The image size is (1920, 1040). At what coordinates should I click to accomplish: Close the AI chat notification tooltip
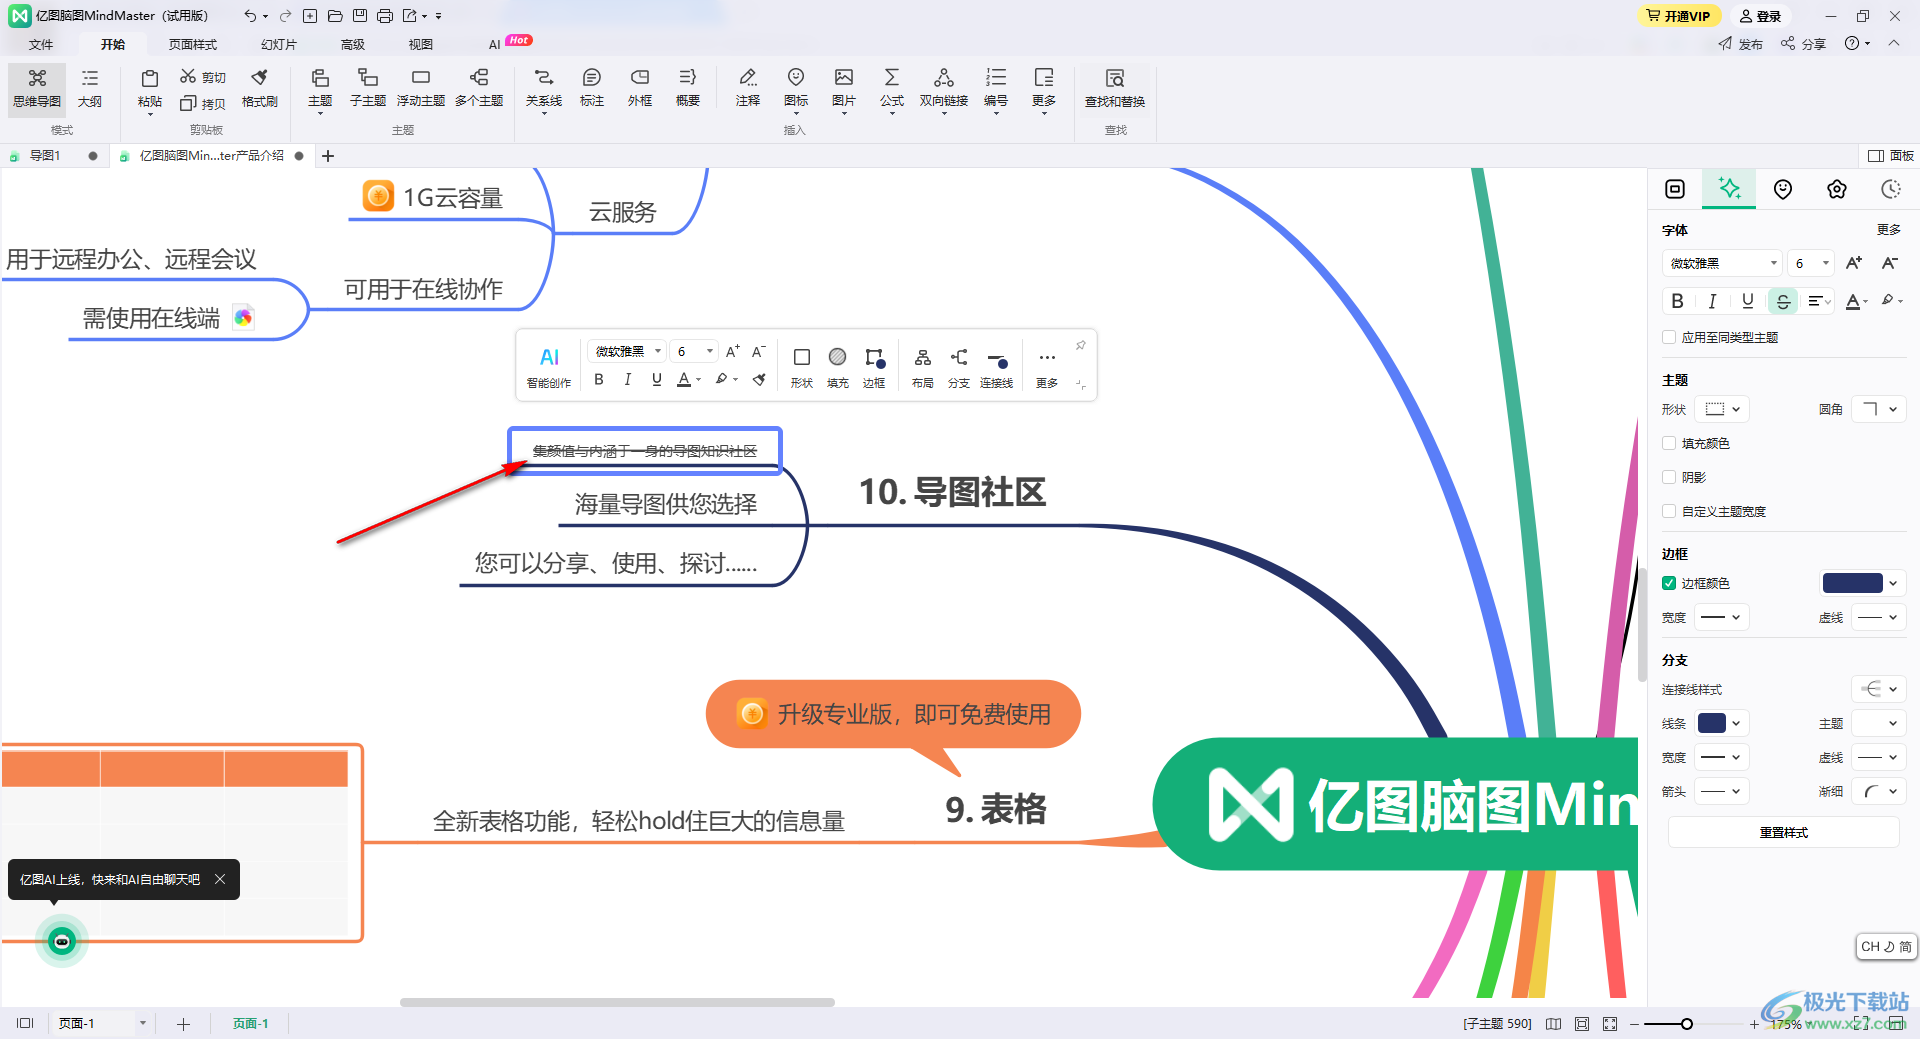coord(220,879)
